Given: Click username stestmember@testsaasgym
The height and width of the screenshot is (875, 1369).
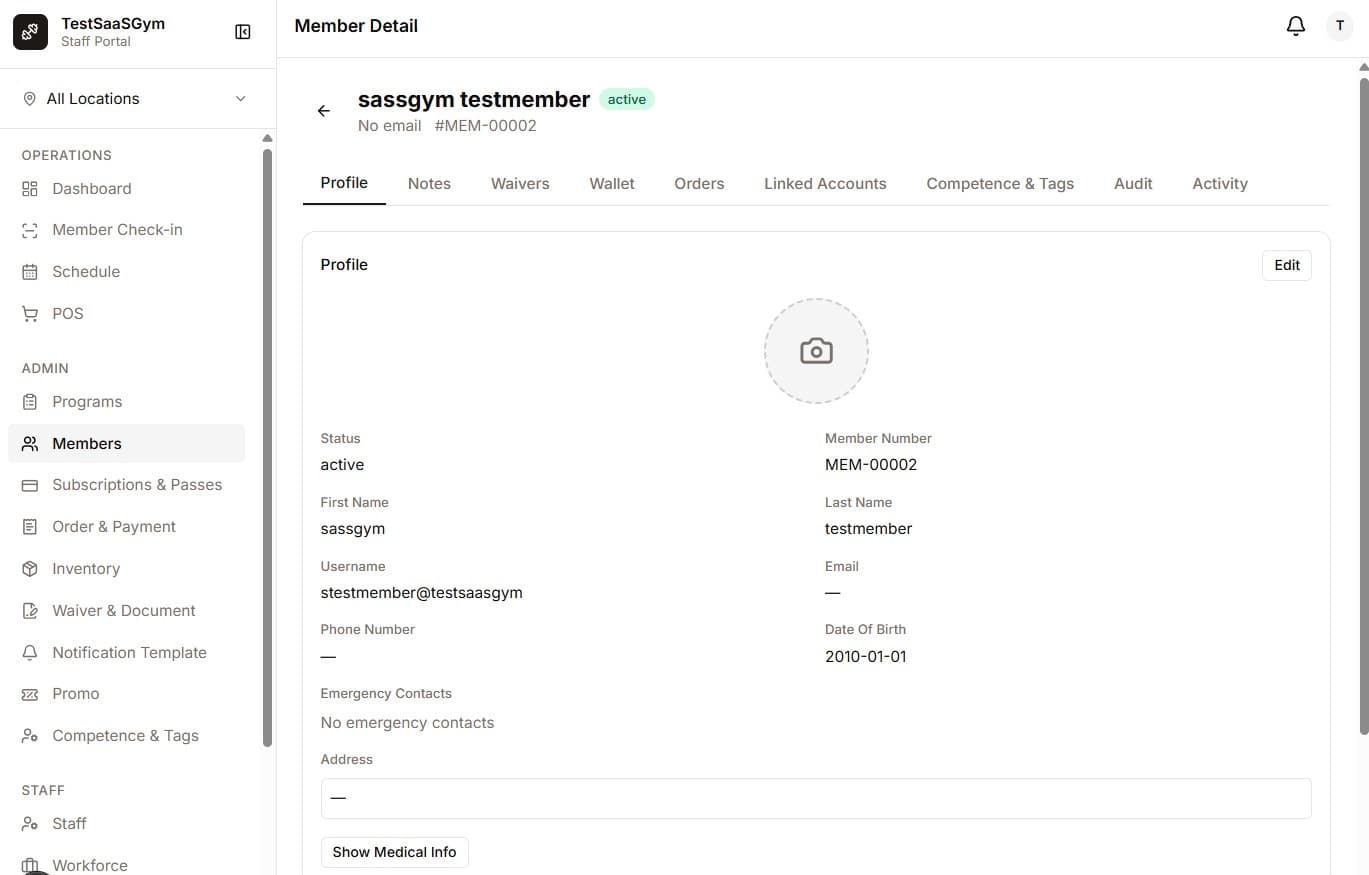Looking at the screenshot, I should pos(421,593).
